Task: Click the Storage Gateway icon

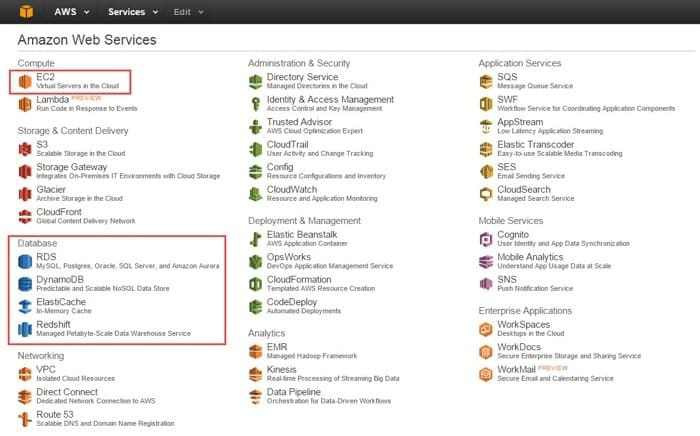Action: tap(25, 171)
